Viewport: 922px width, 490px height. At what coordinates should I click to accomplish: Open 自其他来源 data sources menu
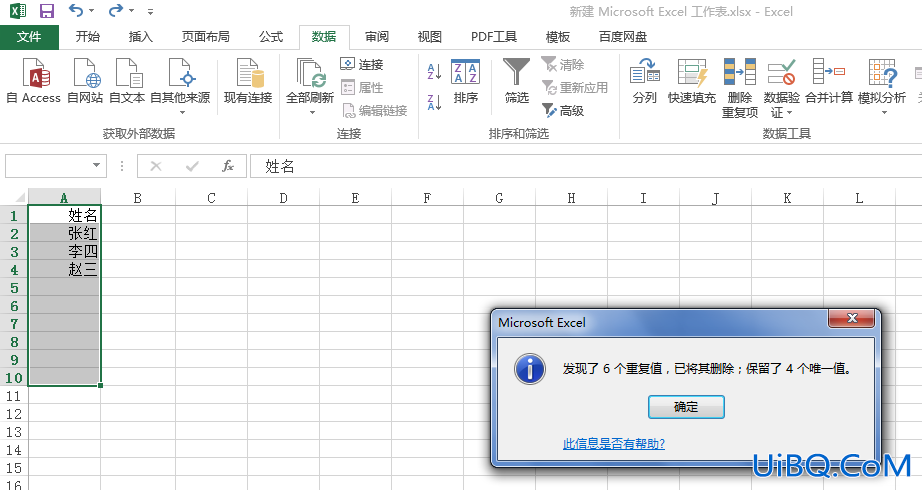coord(180,85)
